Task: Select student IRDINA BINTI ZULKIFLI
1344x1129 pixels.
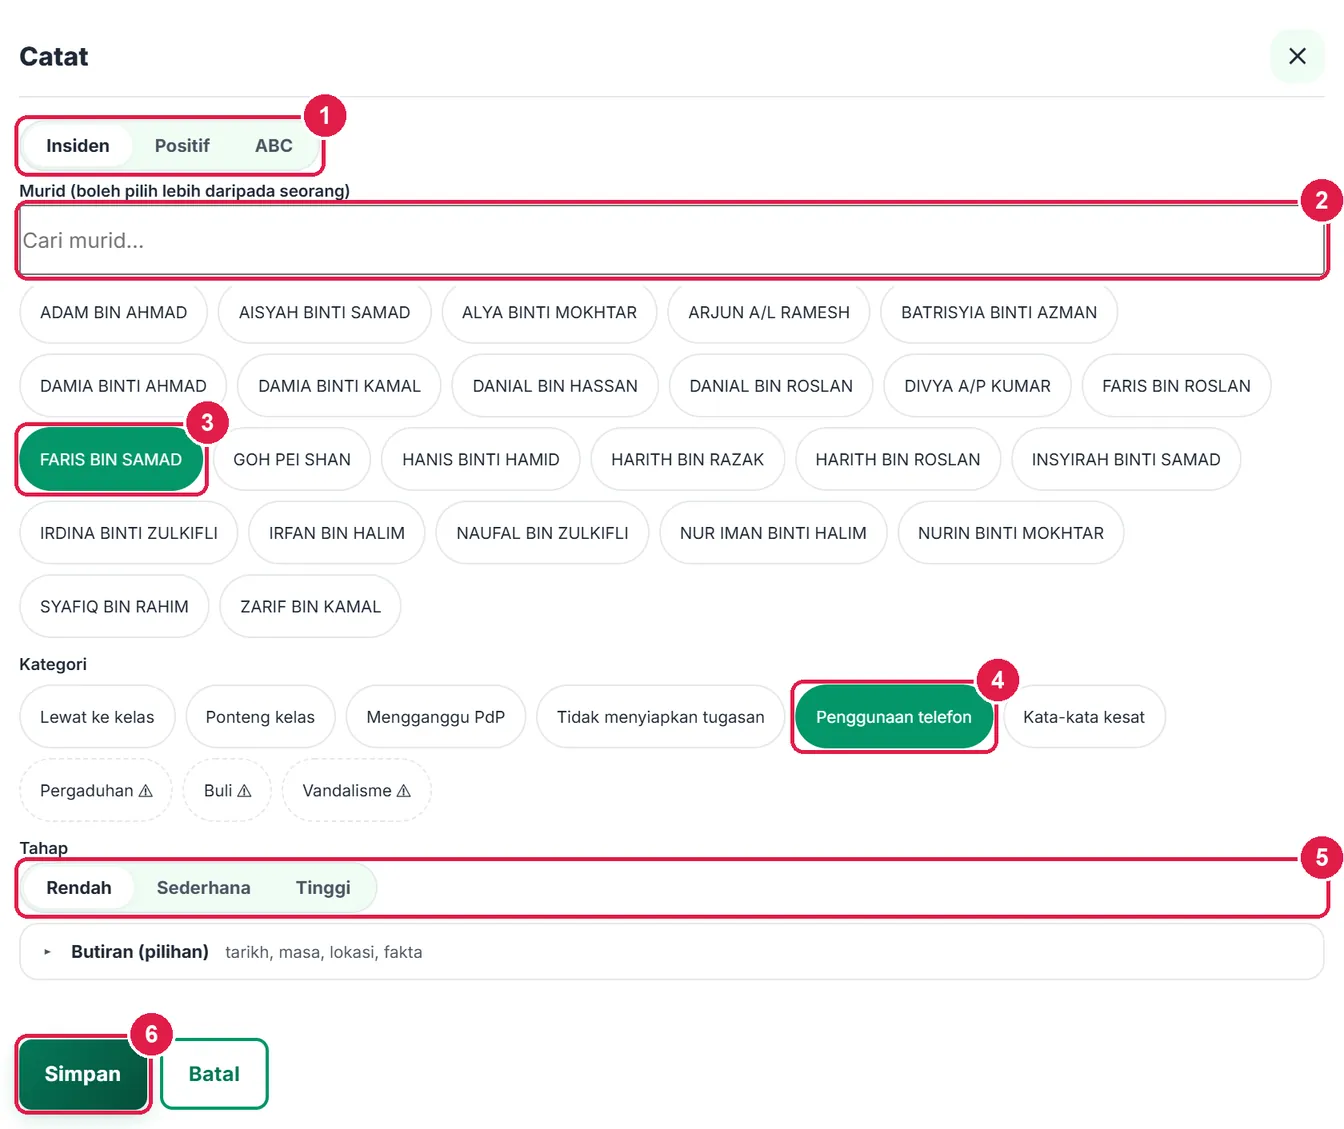Action: pos(129,533)
